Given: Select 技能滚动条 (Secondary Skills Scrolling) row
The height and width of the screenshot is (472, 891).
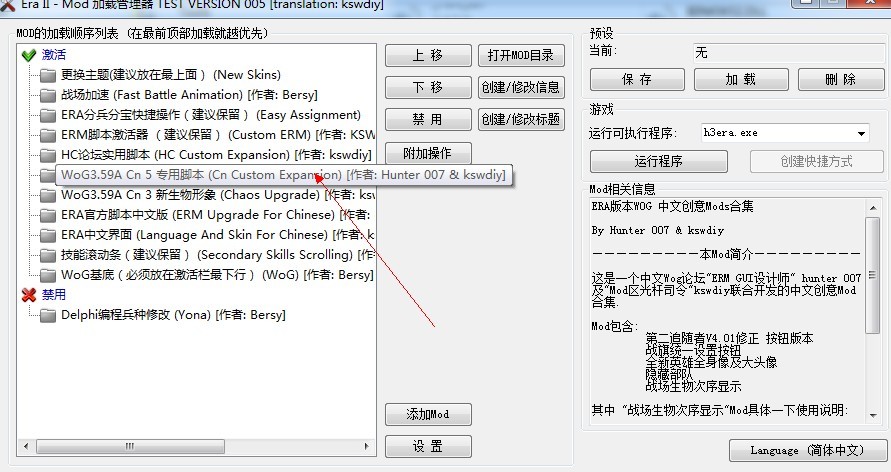Looking at the screenshot, I should pyautogui.click(x=218, y=254).
